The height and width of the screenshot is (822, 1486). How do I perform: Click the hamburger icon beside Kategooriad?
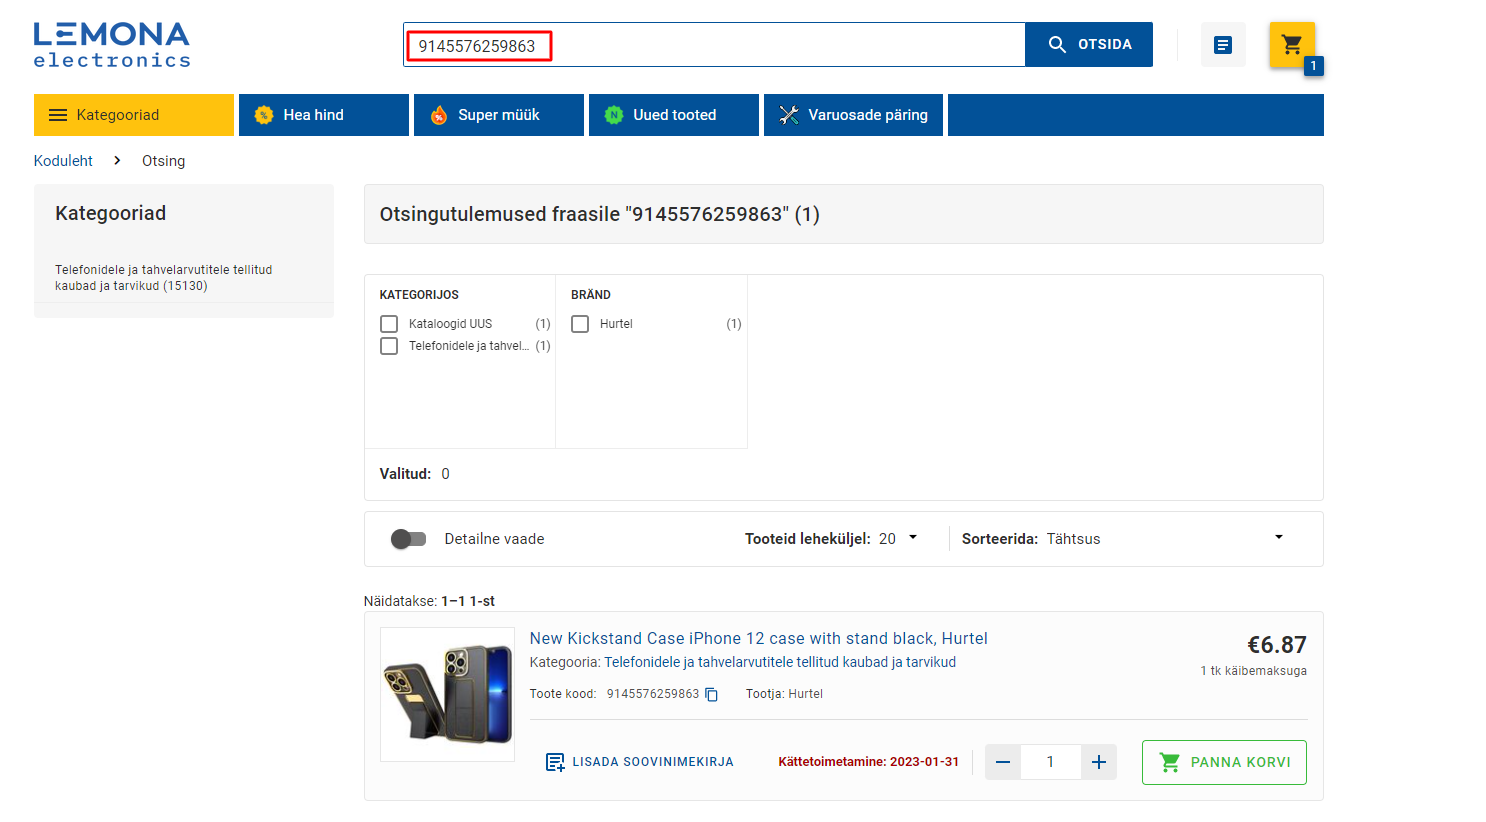58,115
